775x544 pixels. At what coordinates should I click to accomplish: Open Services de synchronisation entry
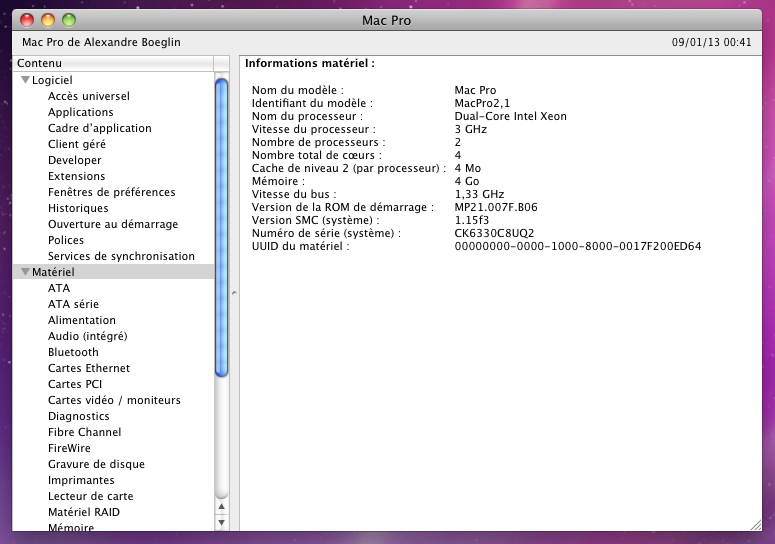coord(121,256)
